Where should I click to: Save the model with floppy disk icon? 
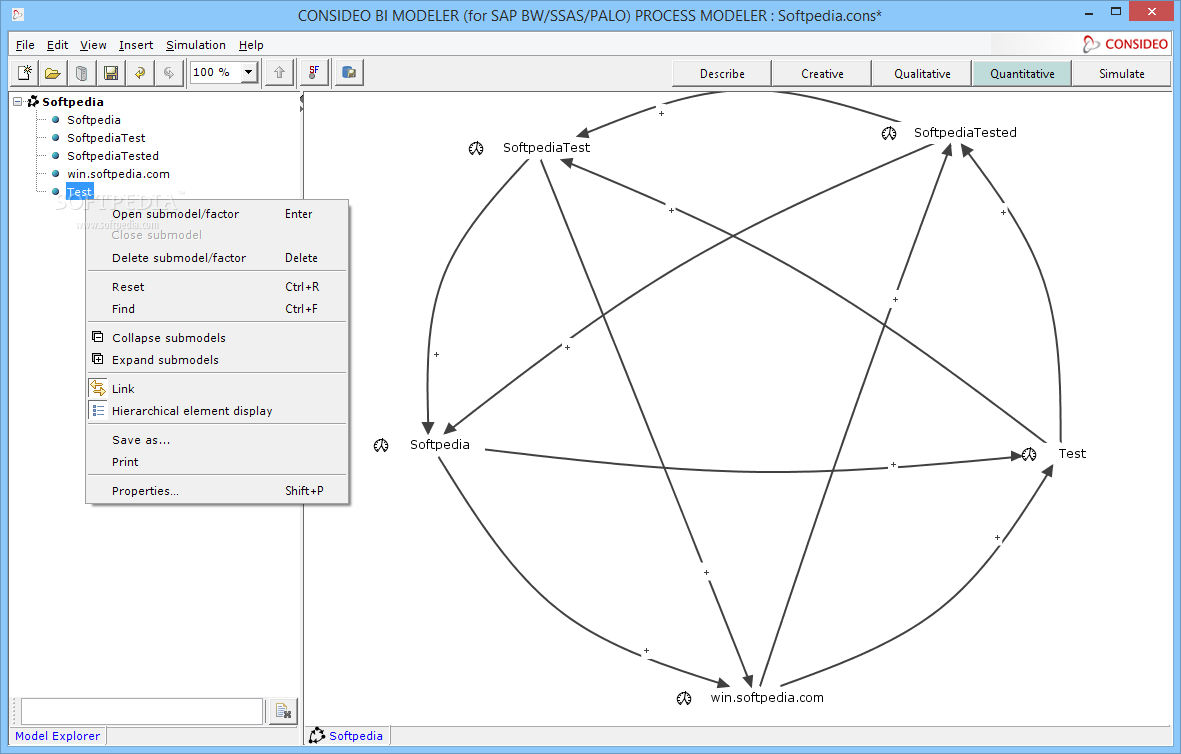coord(111,73)
